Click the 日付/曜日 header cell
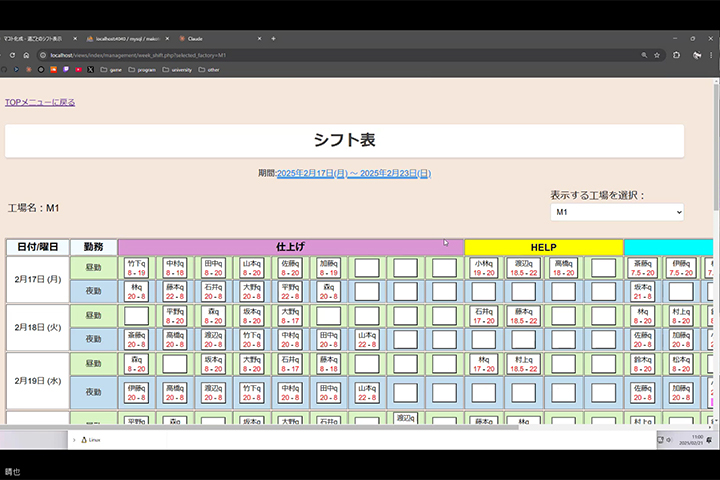Viewport: 720px width, 480px height. click(x=38, y=247)
